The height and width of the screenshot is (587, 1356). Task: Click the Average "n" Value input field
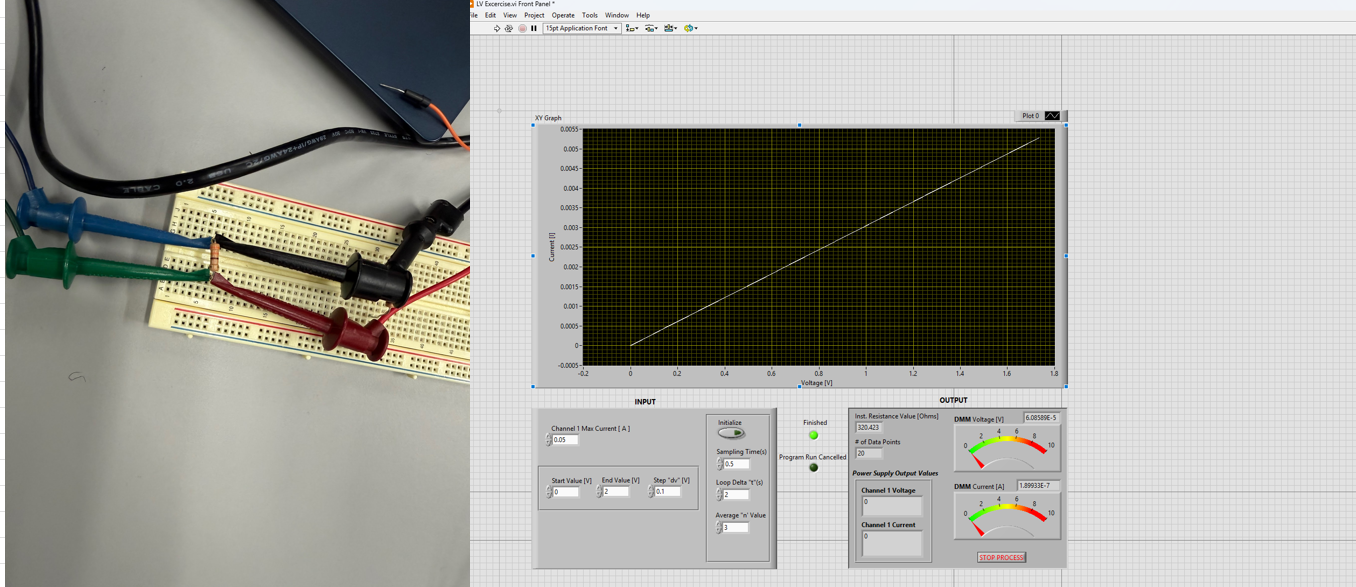736,528
